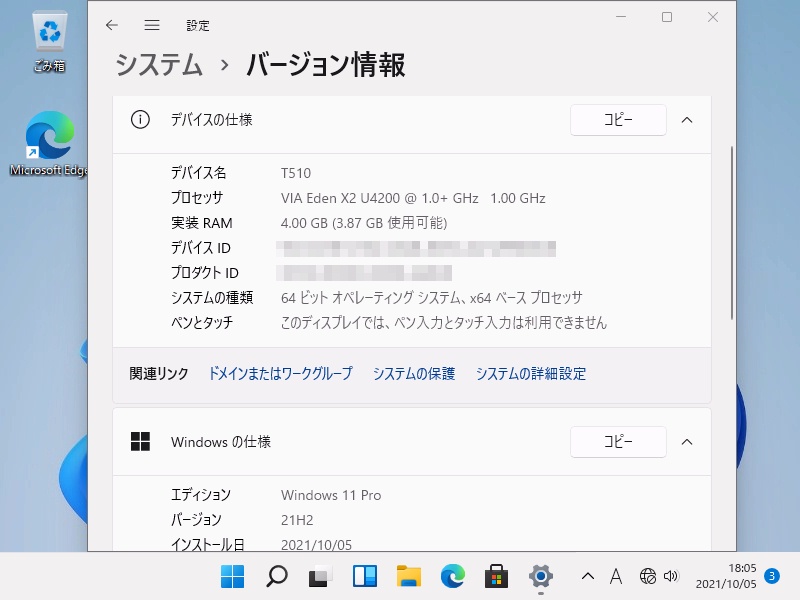The height and width of the screenshot is (600, 800).
Task: Launch Microsoft Edge from the taskbar
Action: pyautogui.click(x=453, y=577)
